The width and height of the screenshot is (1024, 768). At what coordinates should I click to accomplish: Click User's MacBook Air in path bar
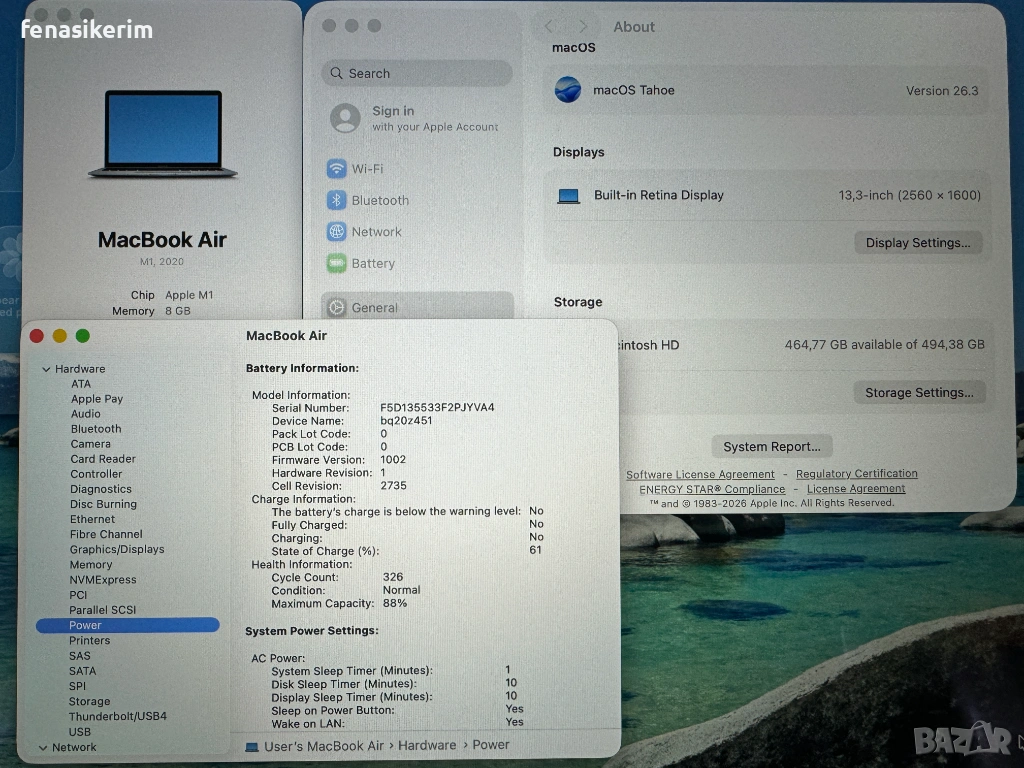(324, 746)
